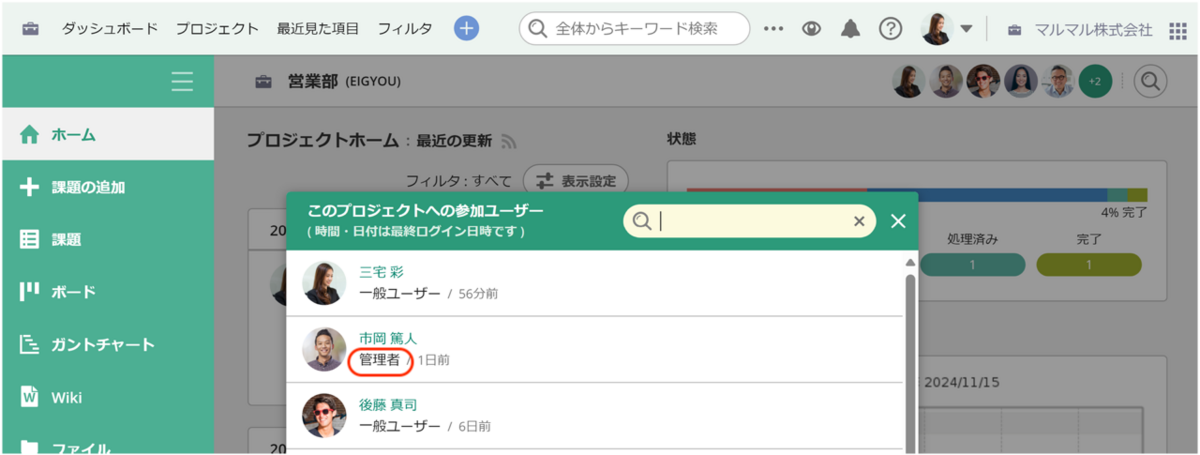Close the participating users popup
Image resolution: width=1200 pixels, height=455 pixels.
(x=898, y=221)
